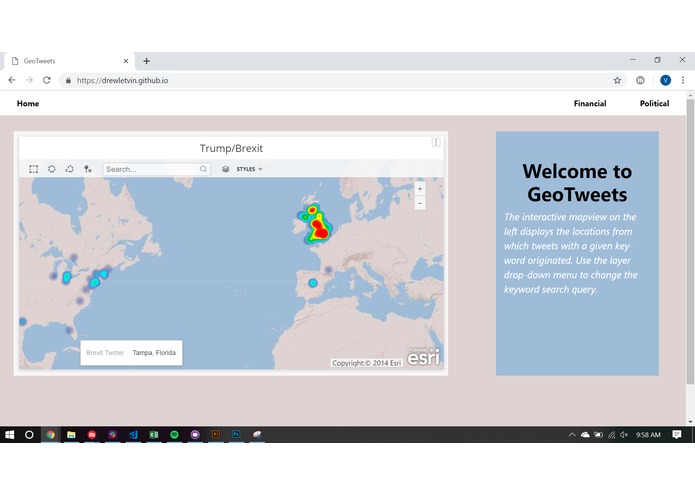Clear map selection with pin-x tool
This screenshot has width=695, height=494.
coord(88,169)
